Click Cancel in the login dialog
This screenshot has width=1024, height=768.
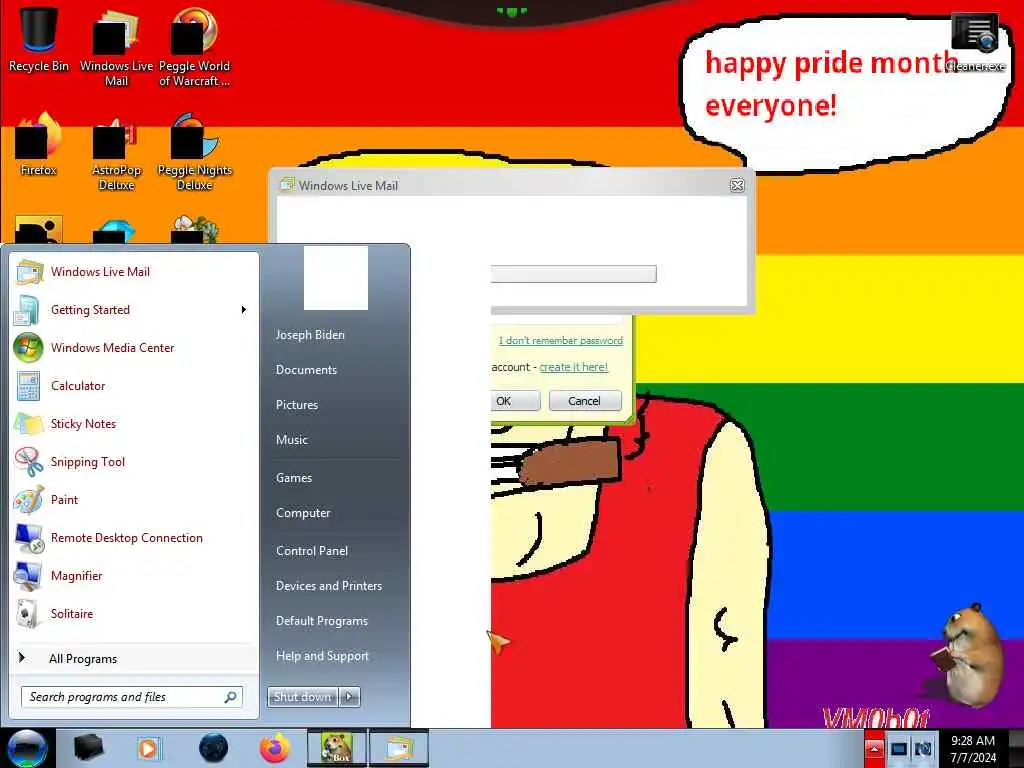click(x=585, y=401)
